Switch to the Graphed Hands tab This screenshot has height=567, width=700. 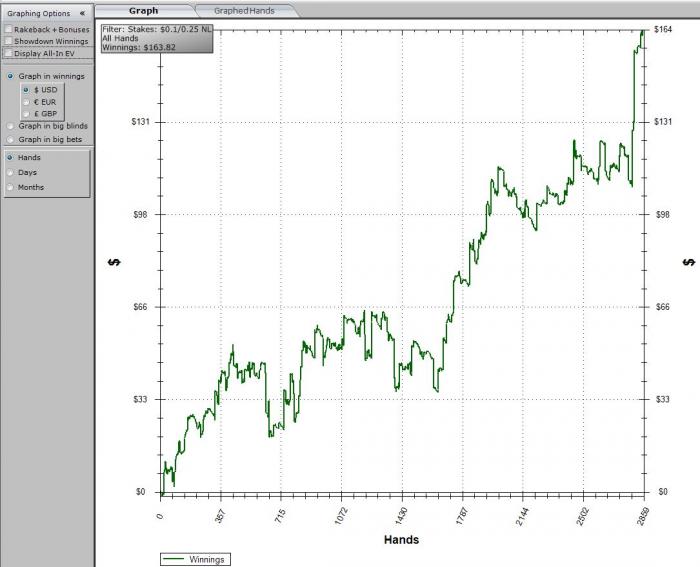(244, 11)
